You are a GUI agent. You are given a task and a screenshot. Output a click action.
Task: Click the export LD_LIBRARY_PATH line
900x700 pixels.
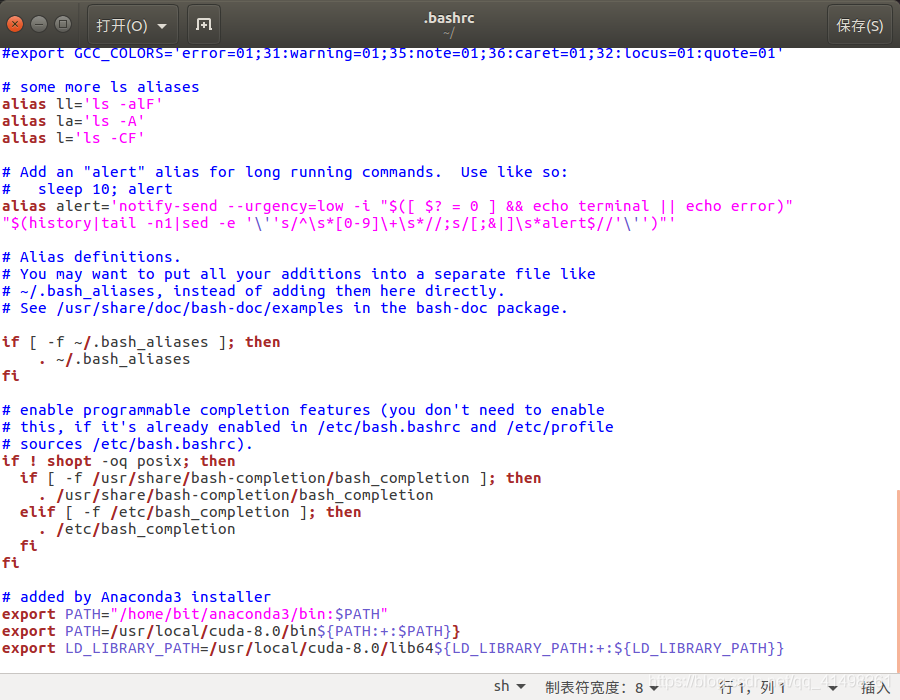393,648
